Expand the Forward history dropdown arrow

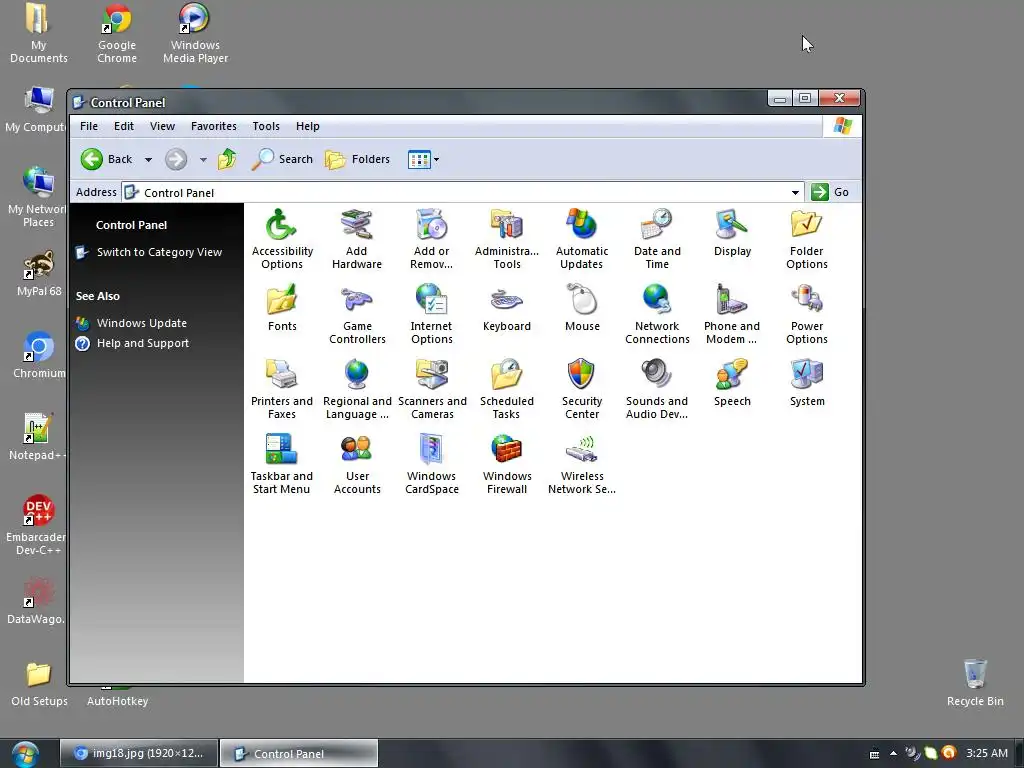pos(203,159)
